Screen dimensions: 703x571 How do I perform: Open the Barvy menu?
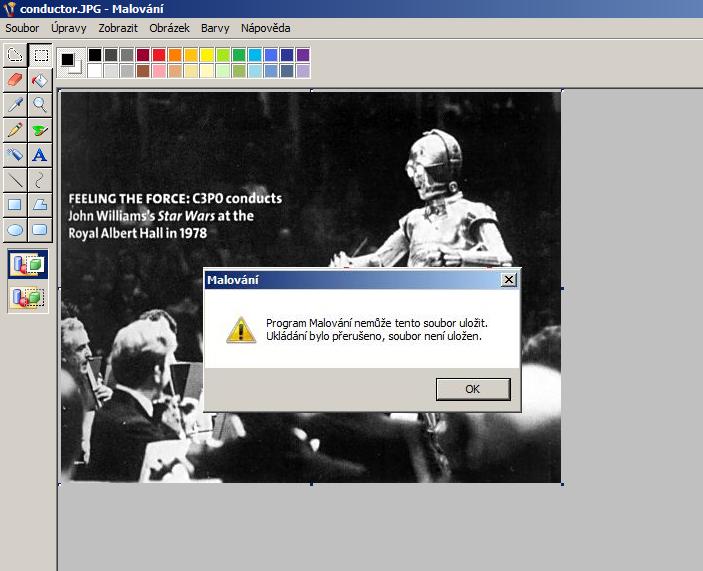[x=215, y=28]
